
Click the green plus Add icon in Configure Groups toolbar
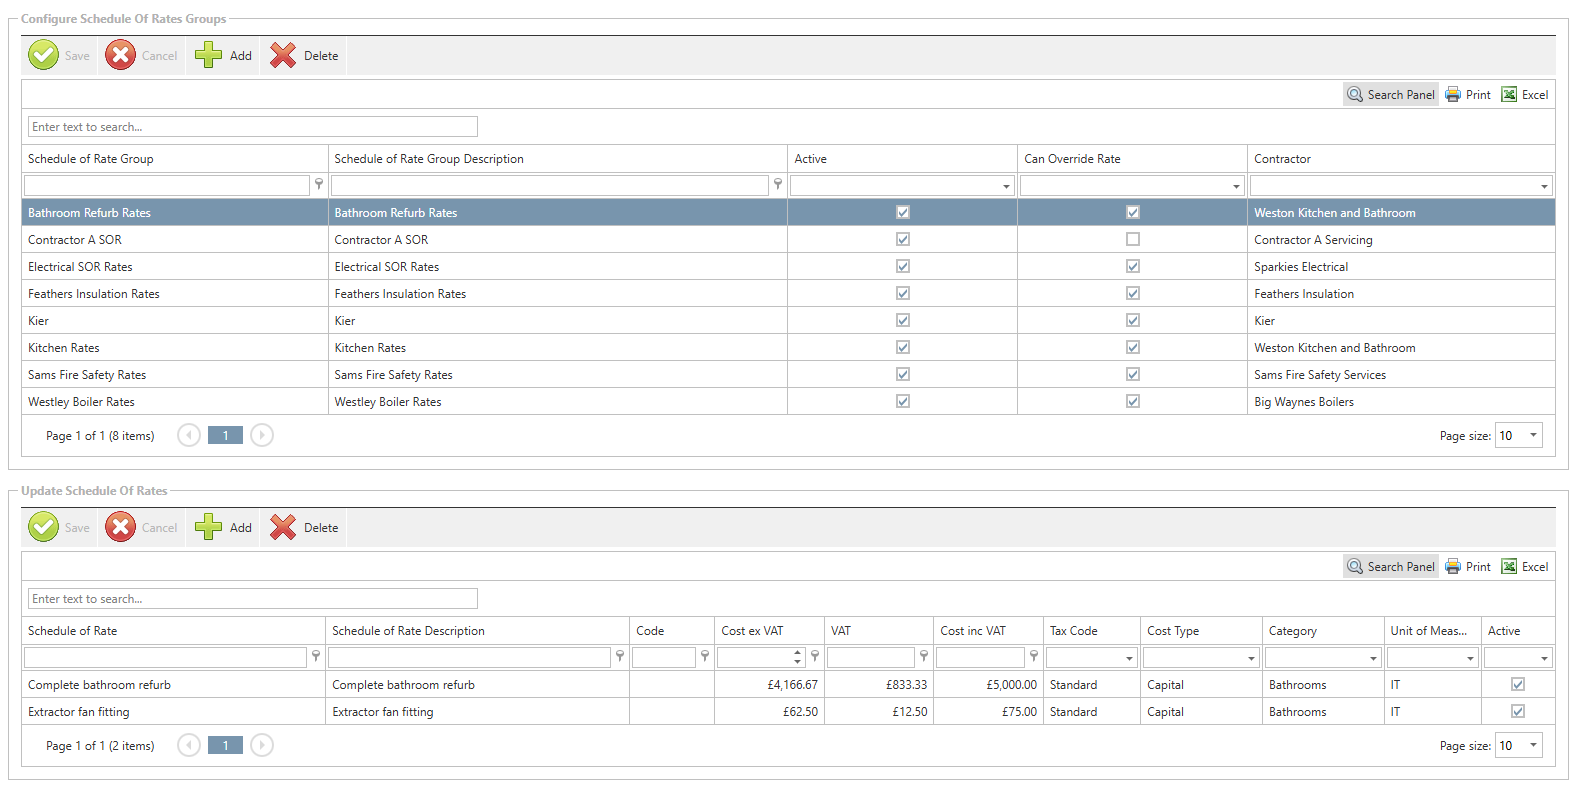pos(208,55)
